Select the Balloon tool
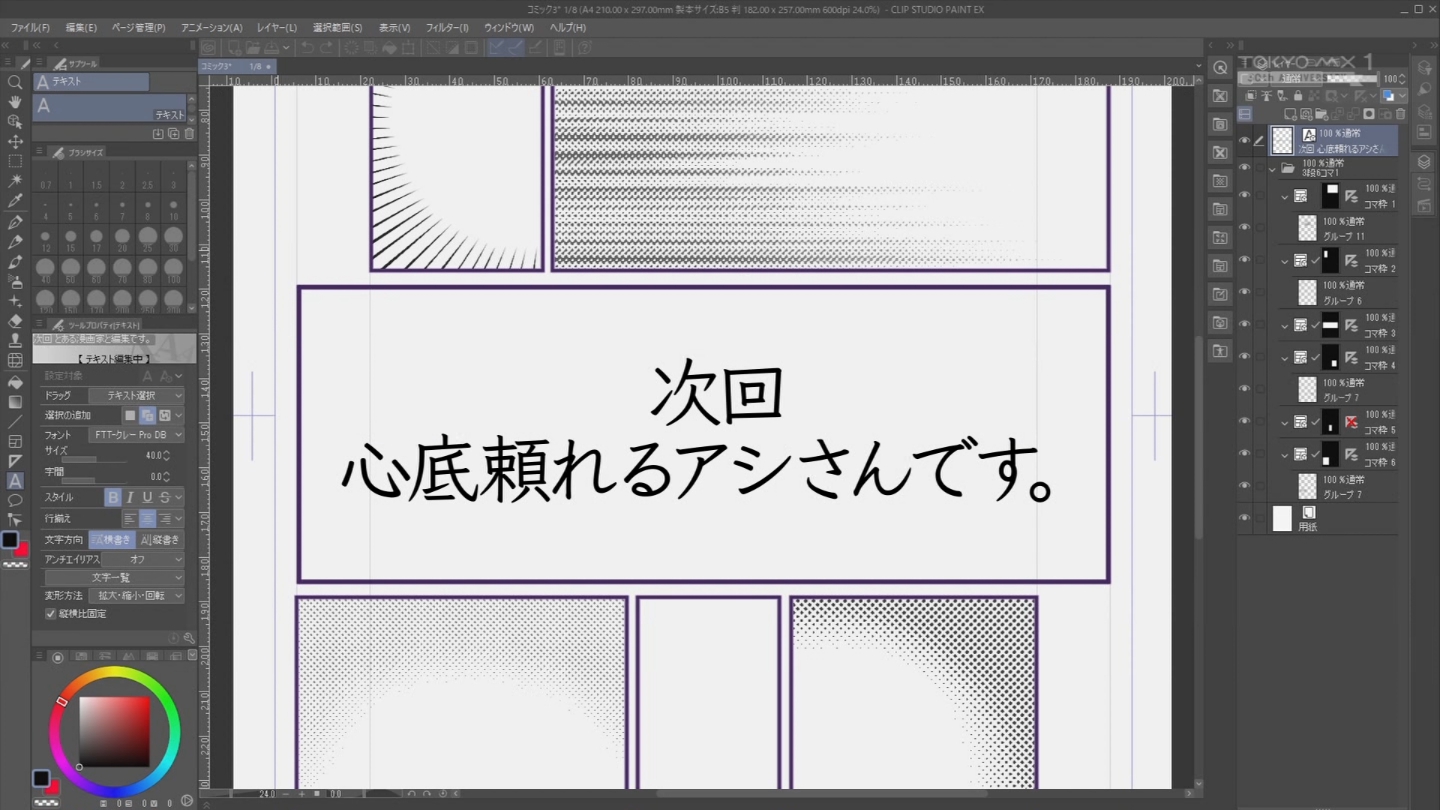The width and height of the screenshot is (1440, 810). pos(15,500)
